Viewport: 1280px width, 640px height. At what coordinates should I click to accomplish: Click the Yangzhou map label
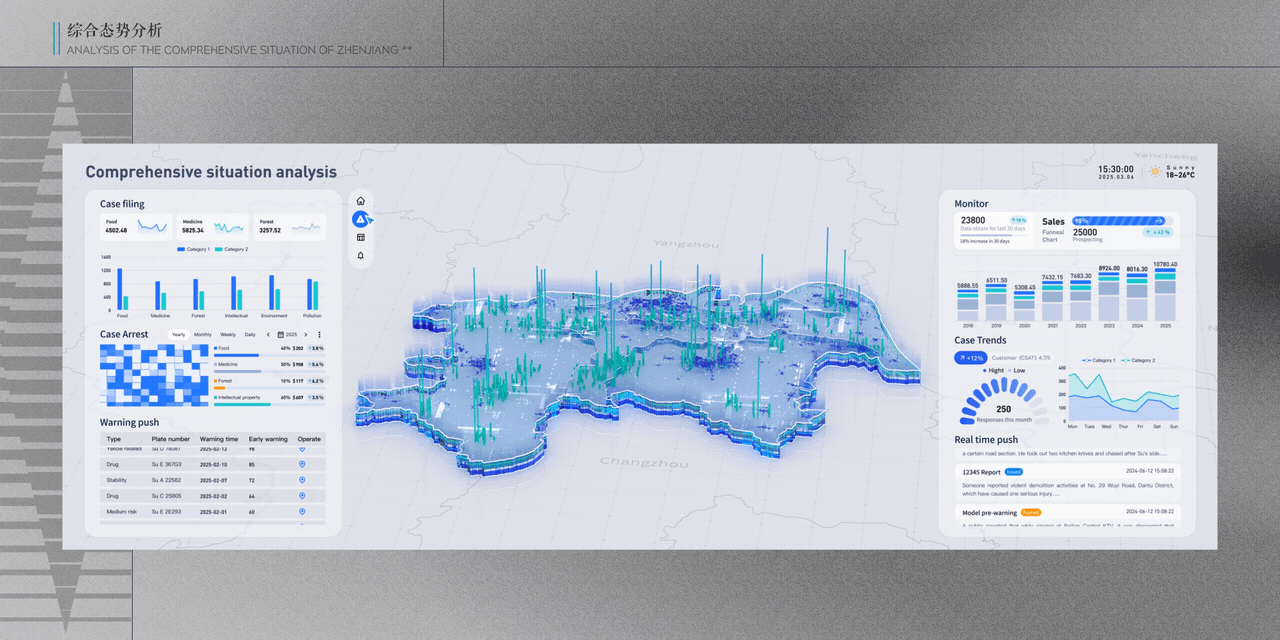click(x=686, y=243)
